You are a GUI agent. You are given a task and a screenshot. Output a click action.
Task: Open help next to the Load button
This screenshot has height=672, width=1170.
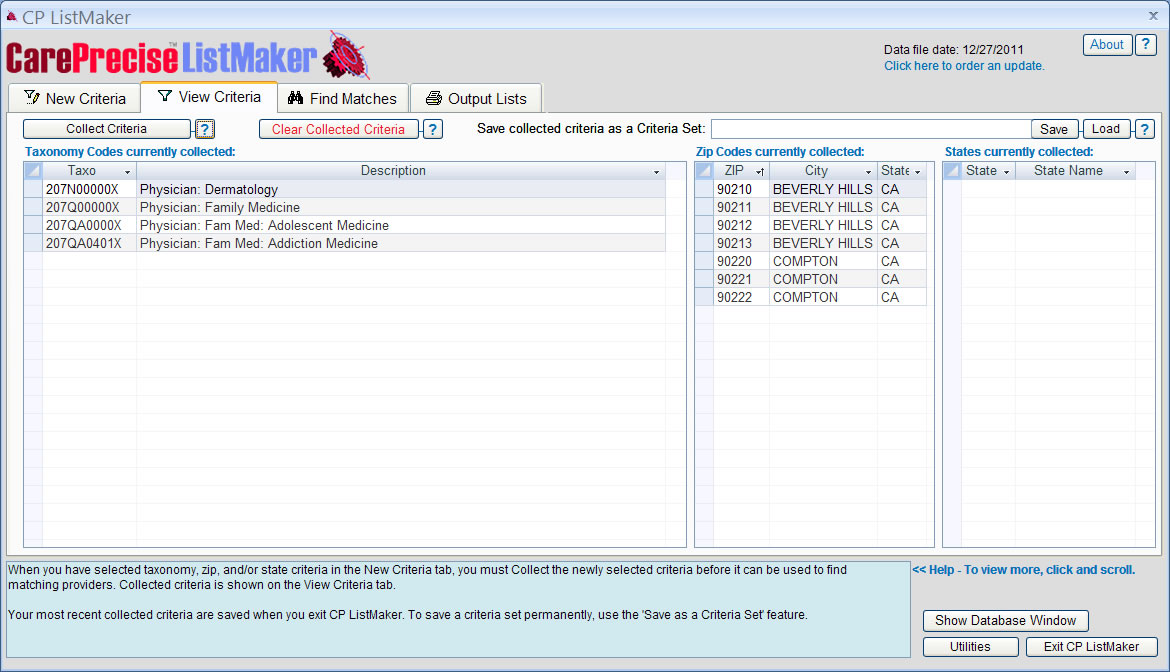[1145, 129]
